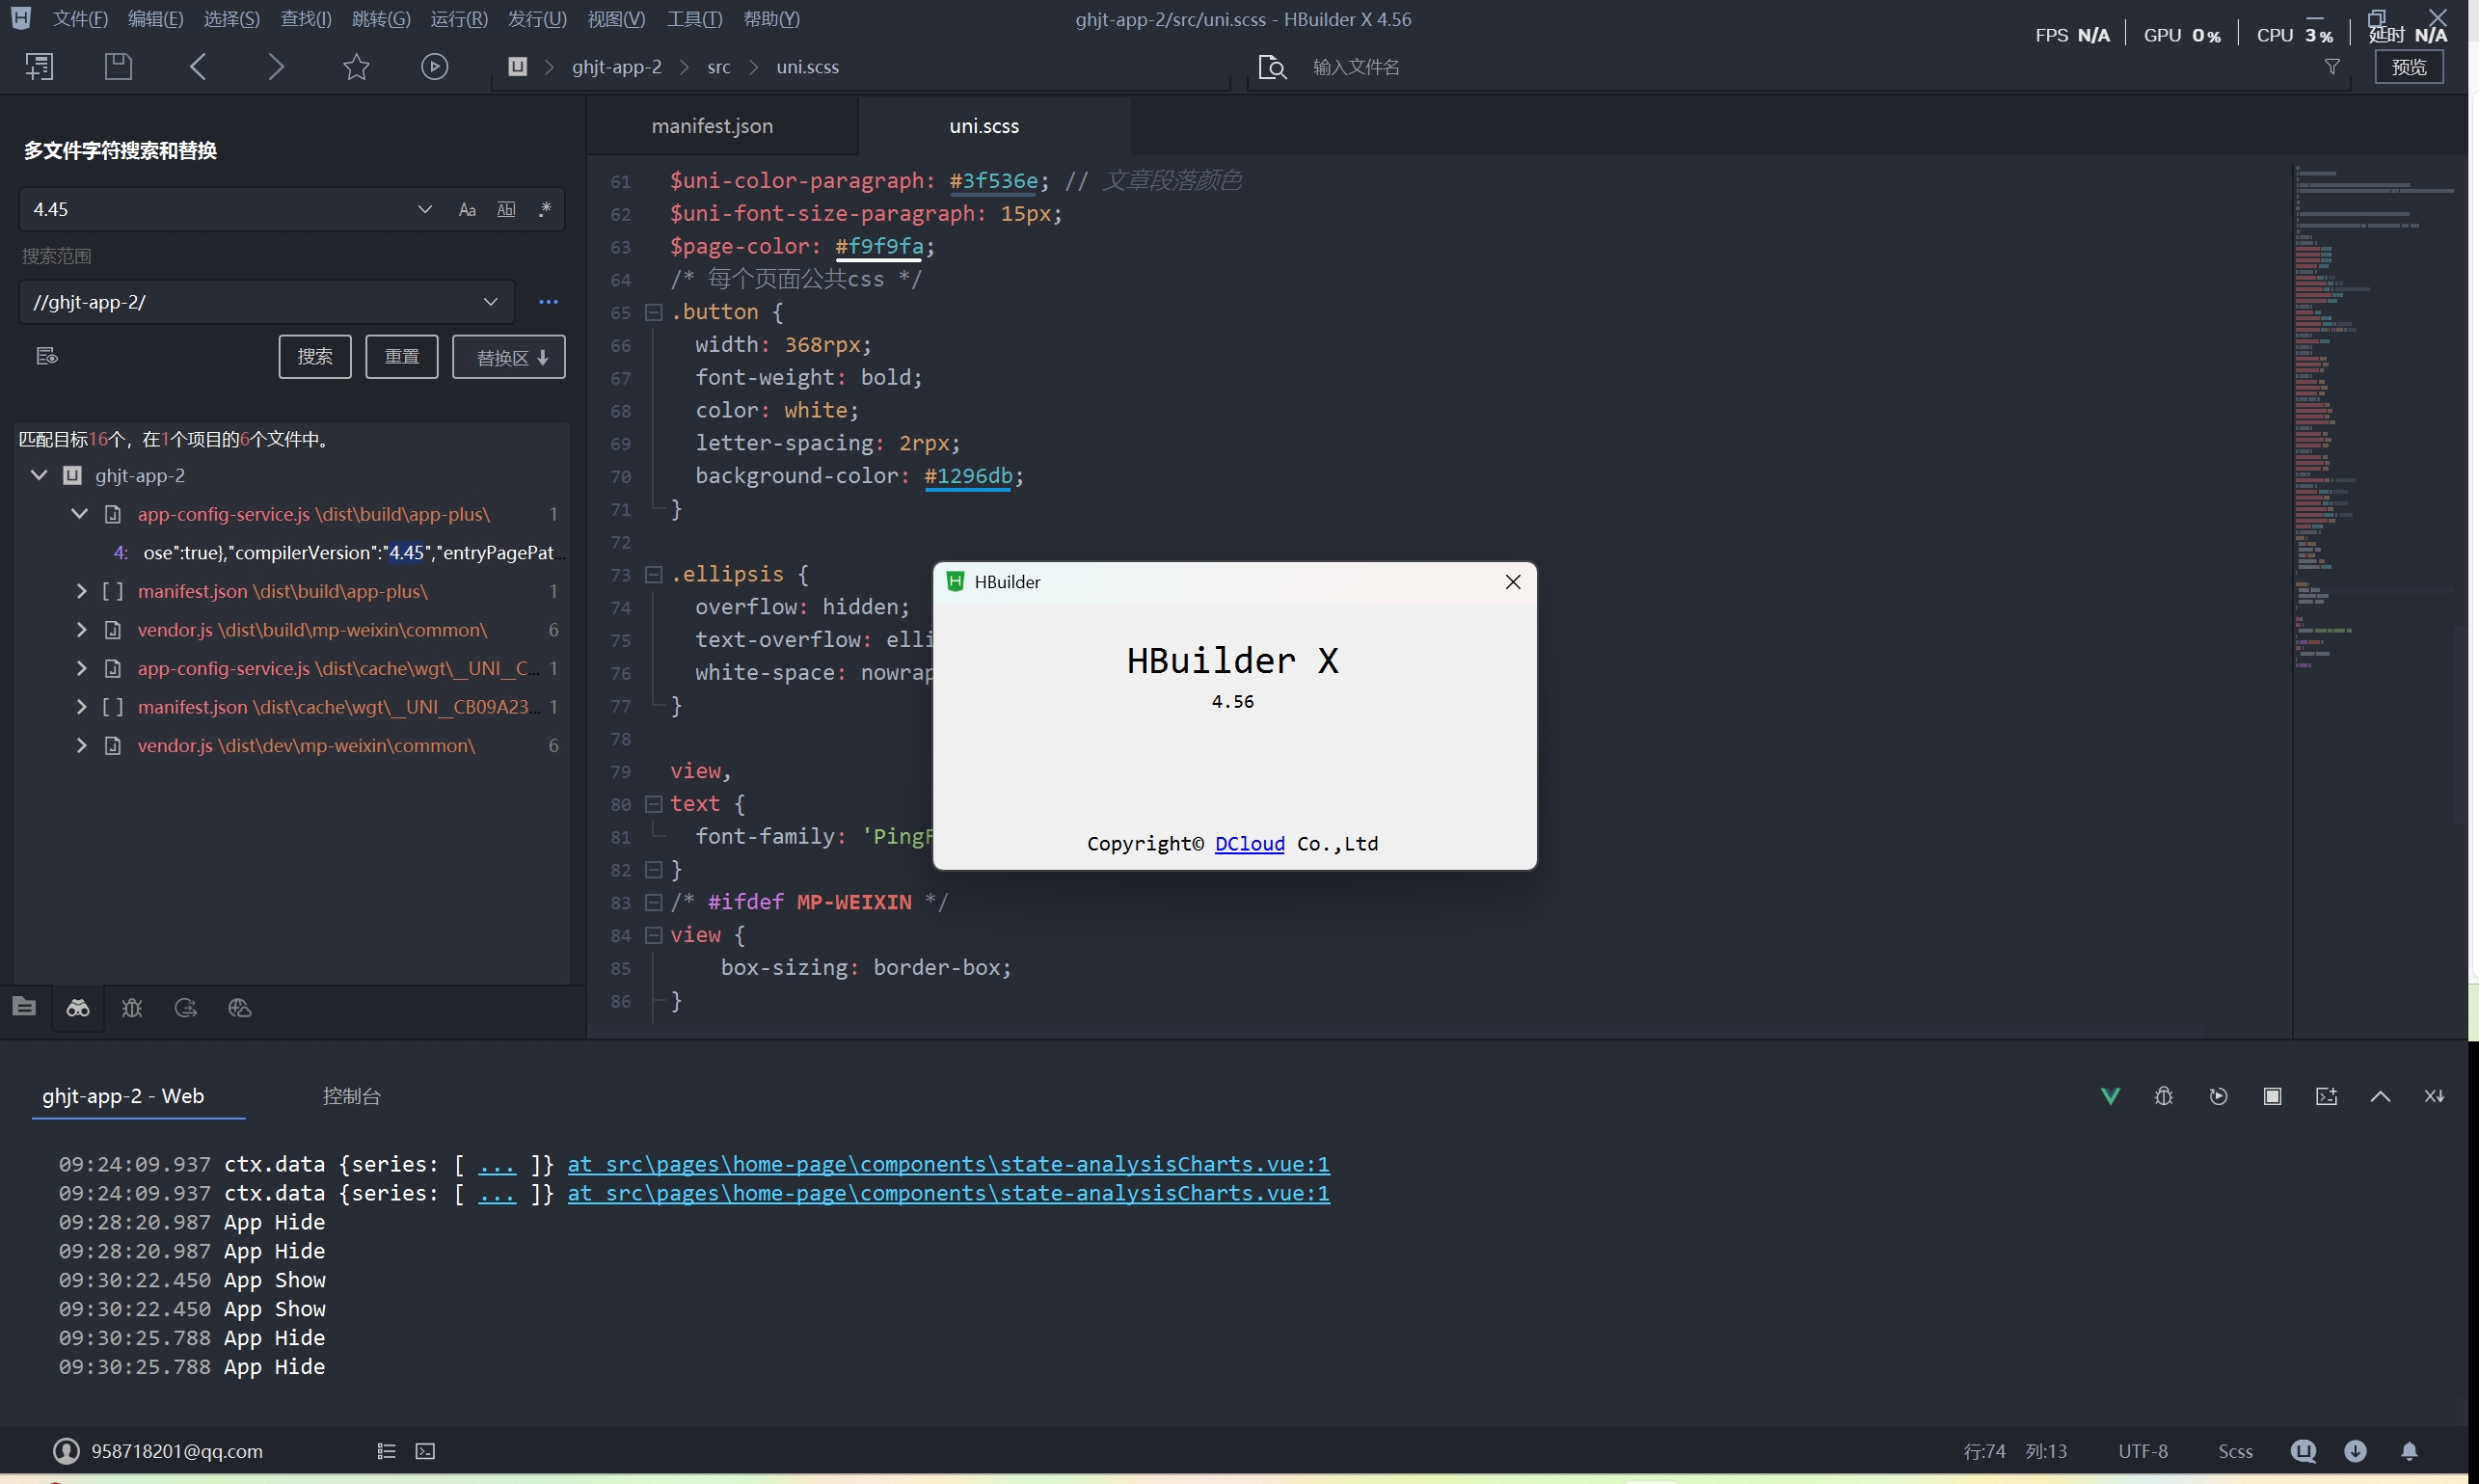Open the 运行(R) menu

point(458,19)
